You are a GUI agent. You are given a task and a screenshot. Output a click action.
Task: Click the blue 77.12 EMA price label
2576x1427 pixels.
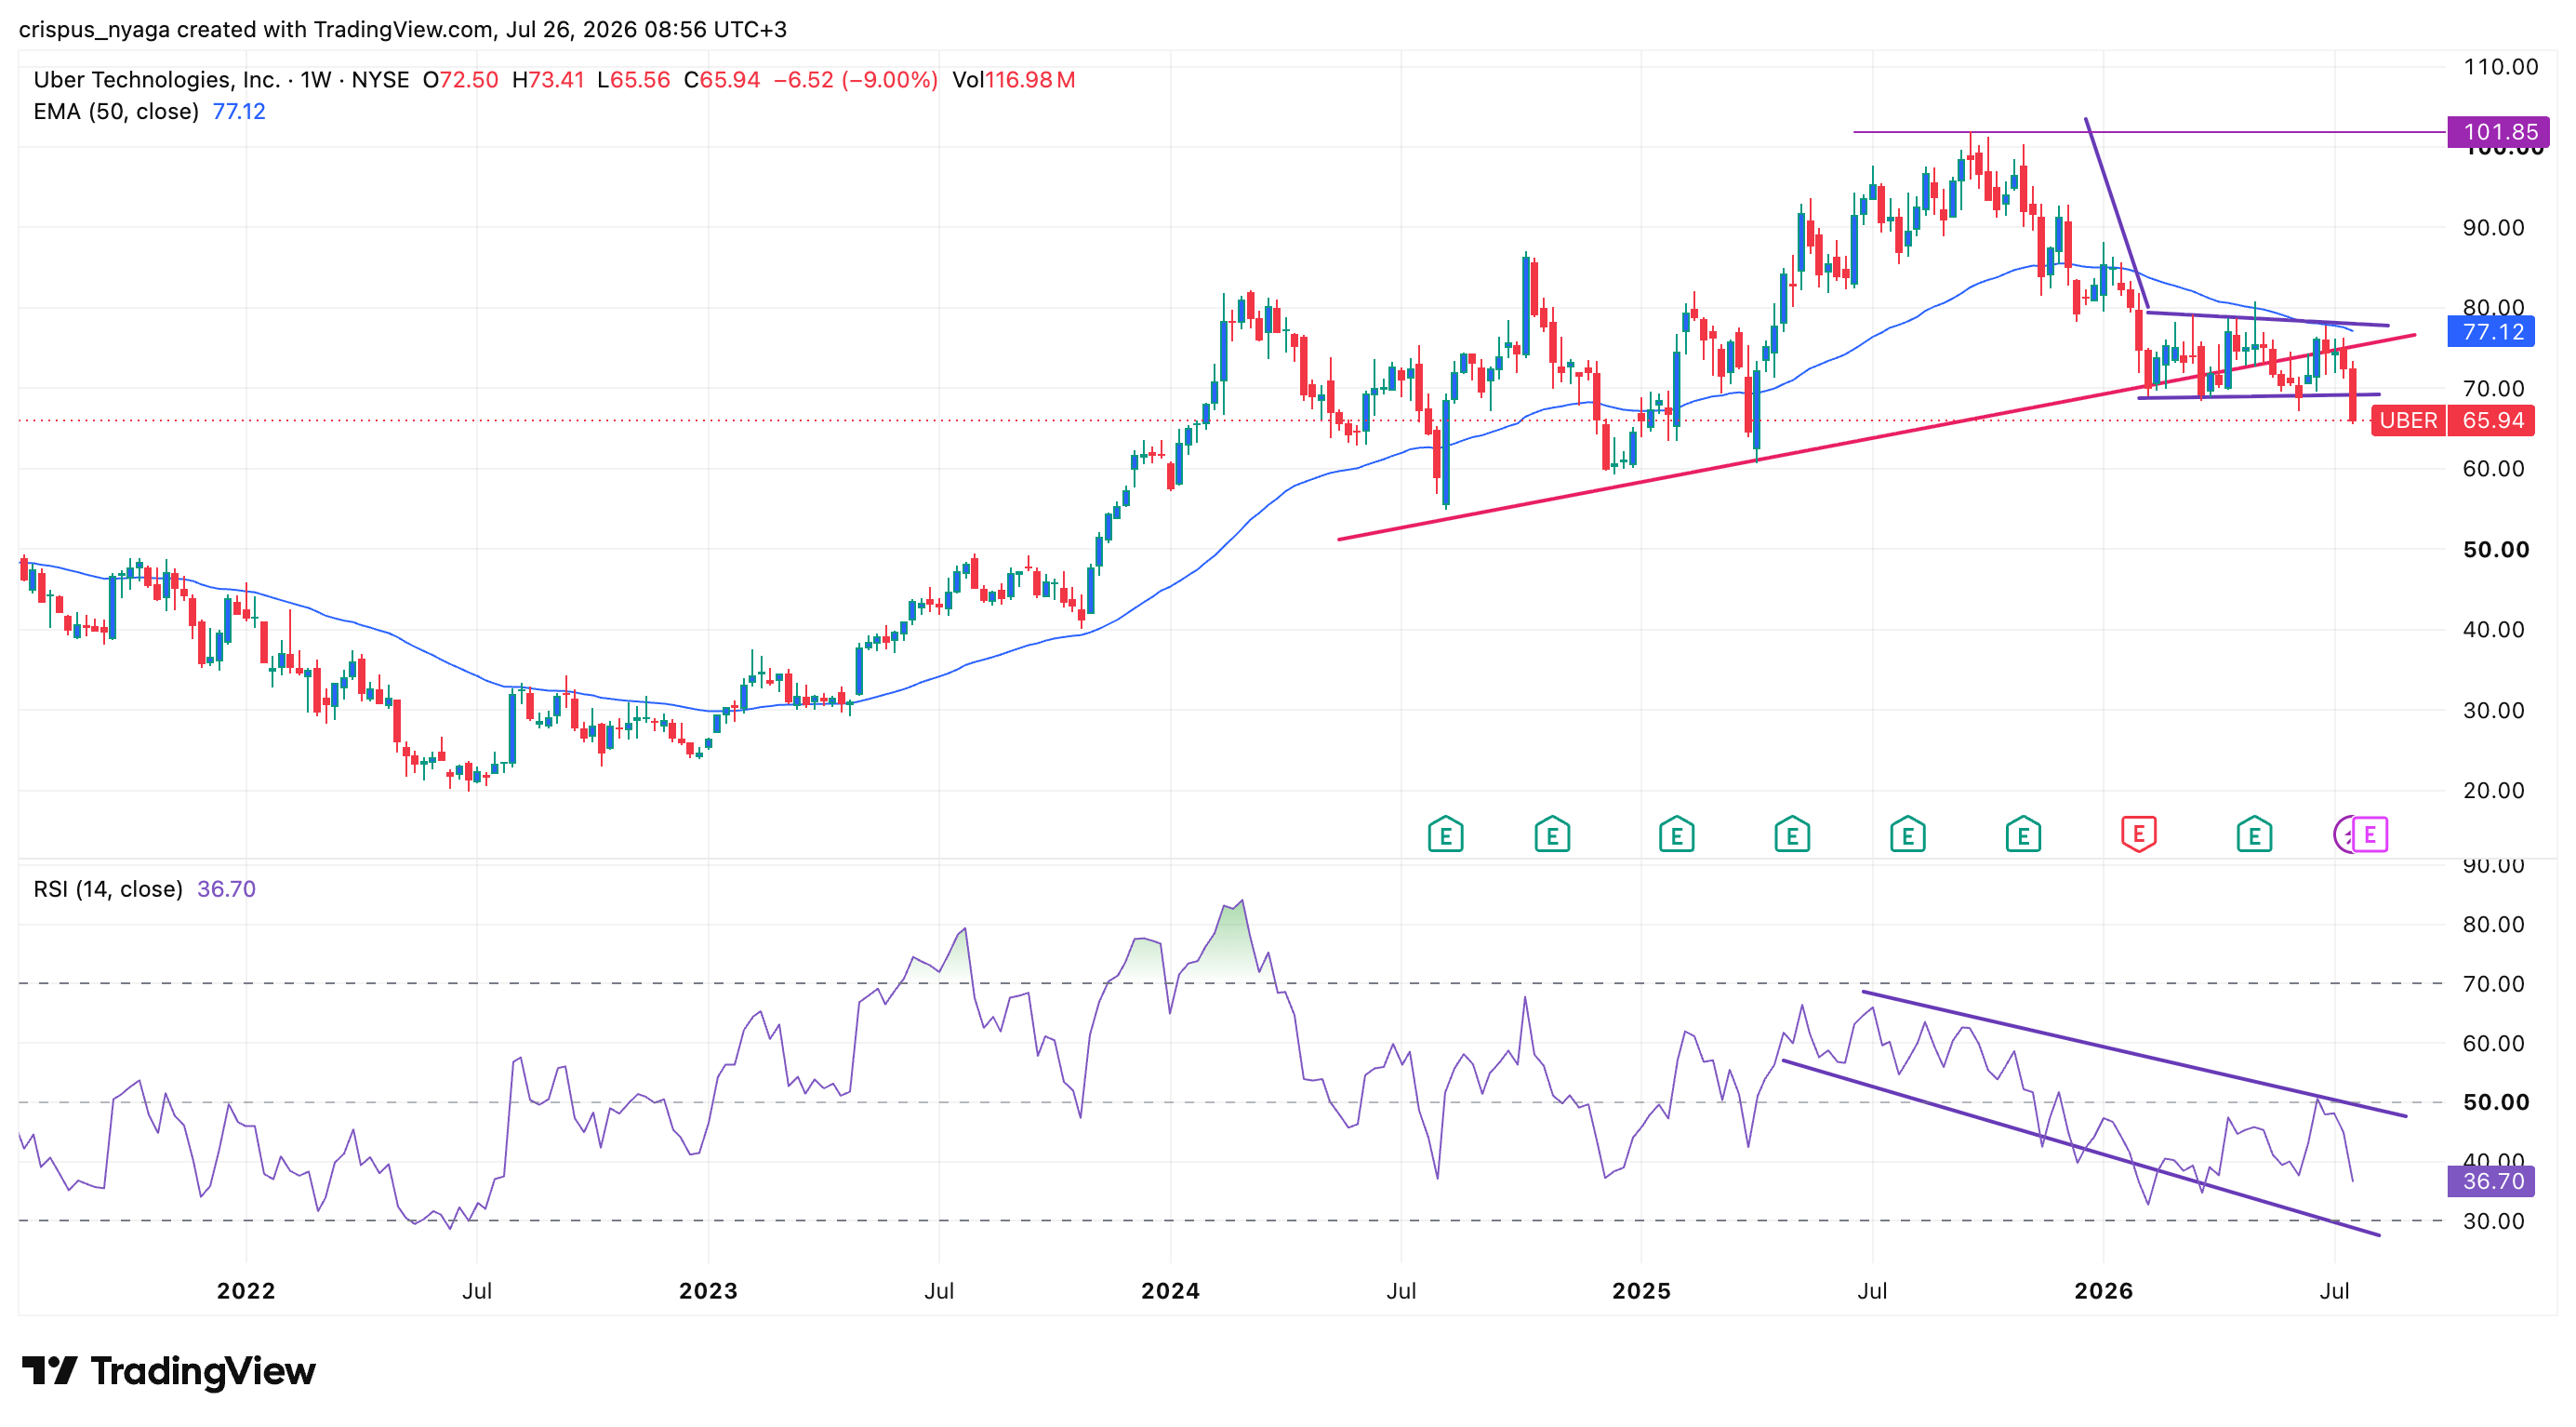click(2491, 331)
